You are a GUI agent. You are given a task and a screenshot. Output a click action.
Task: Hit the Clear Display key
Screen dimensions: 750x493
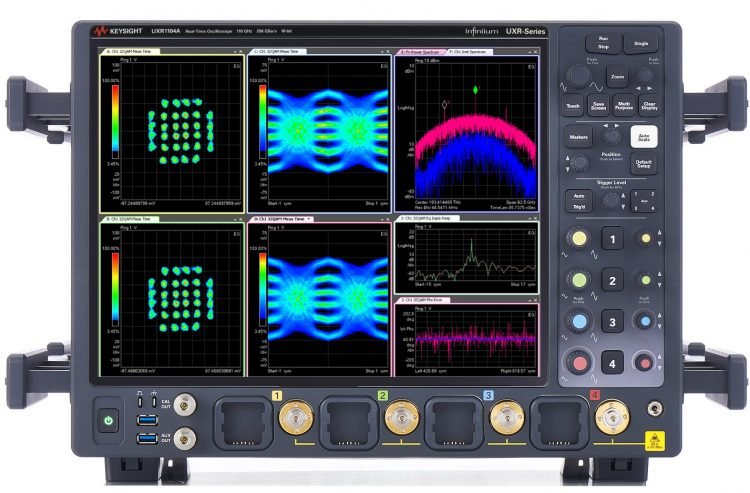click(649, 106)
